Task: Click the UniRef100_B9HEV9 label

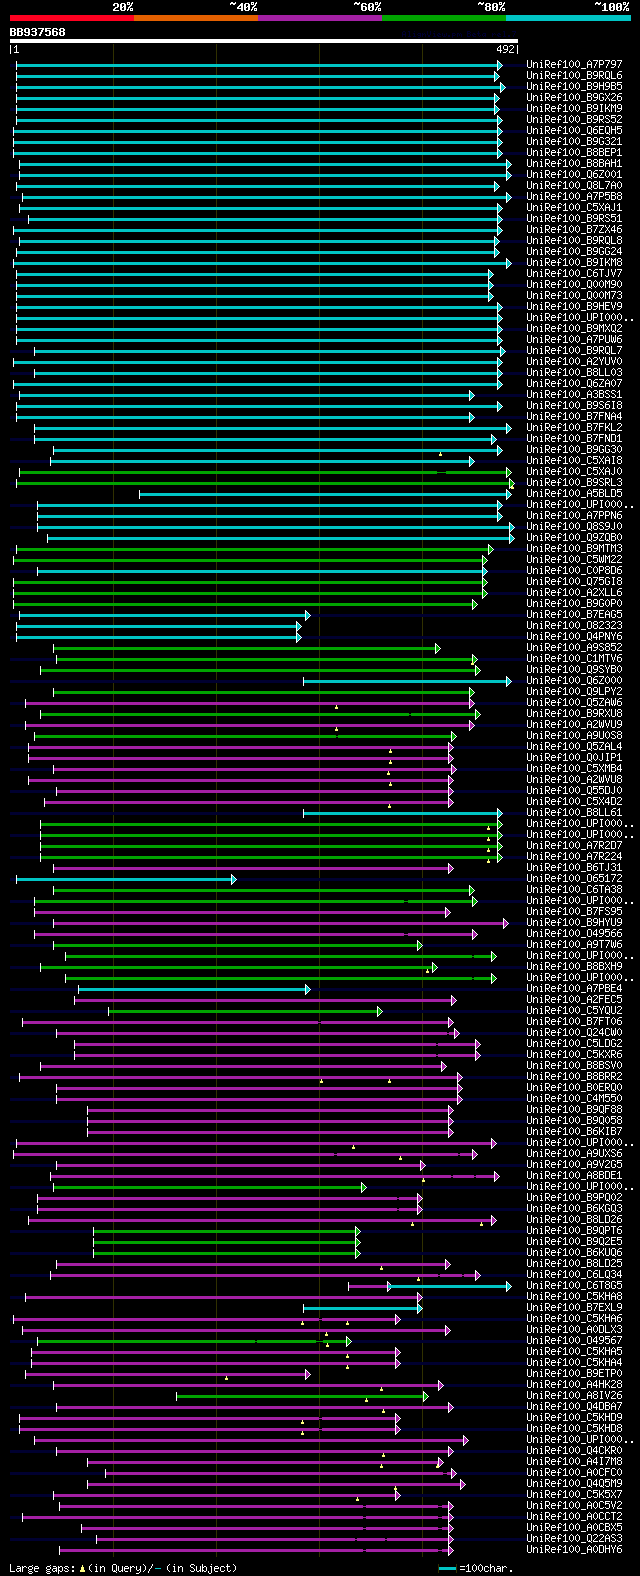Action: pos(574,306)
